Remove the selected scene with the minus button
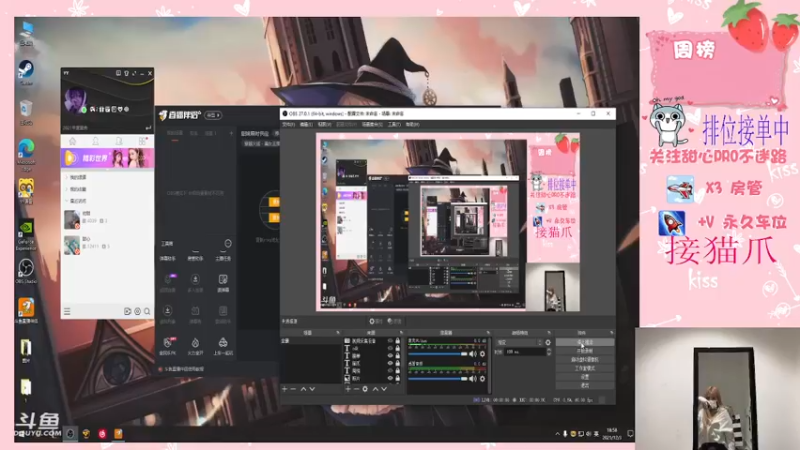Viewport: 800px width, 450px height. [x=293, y=389]
